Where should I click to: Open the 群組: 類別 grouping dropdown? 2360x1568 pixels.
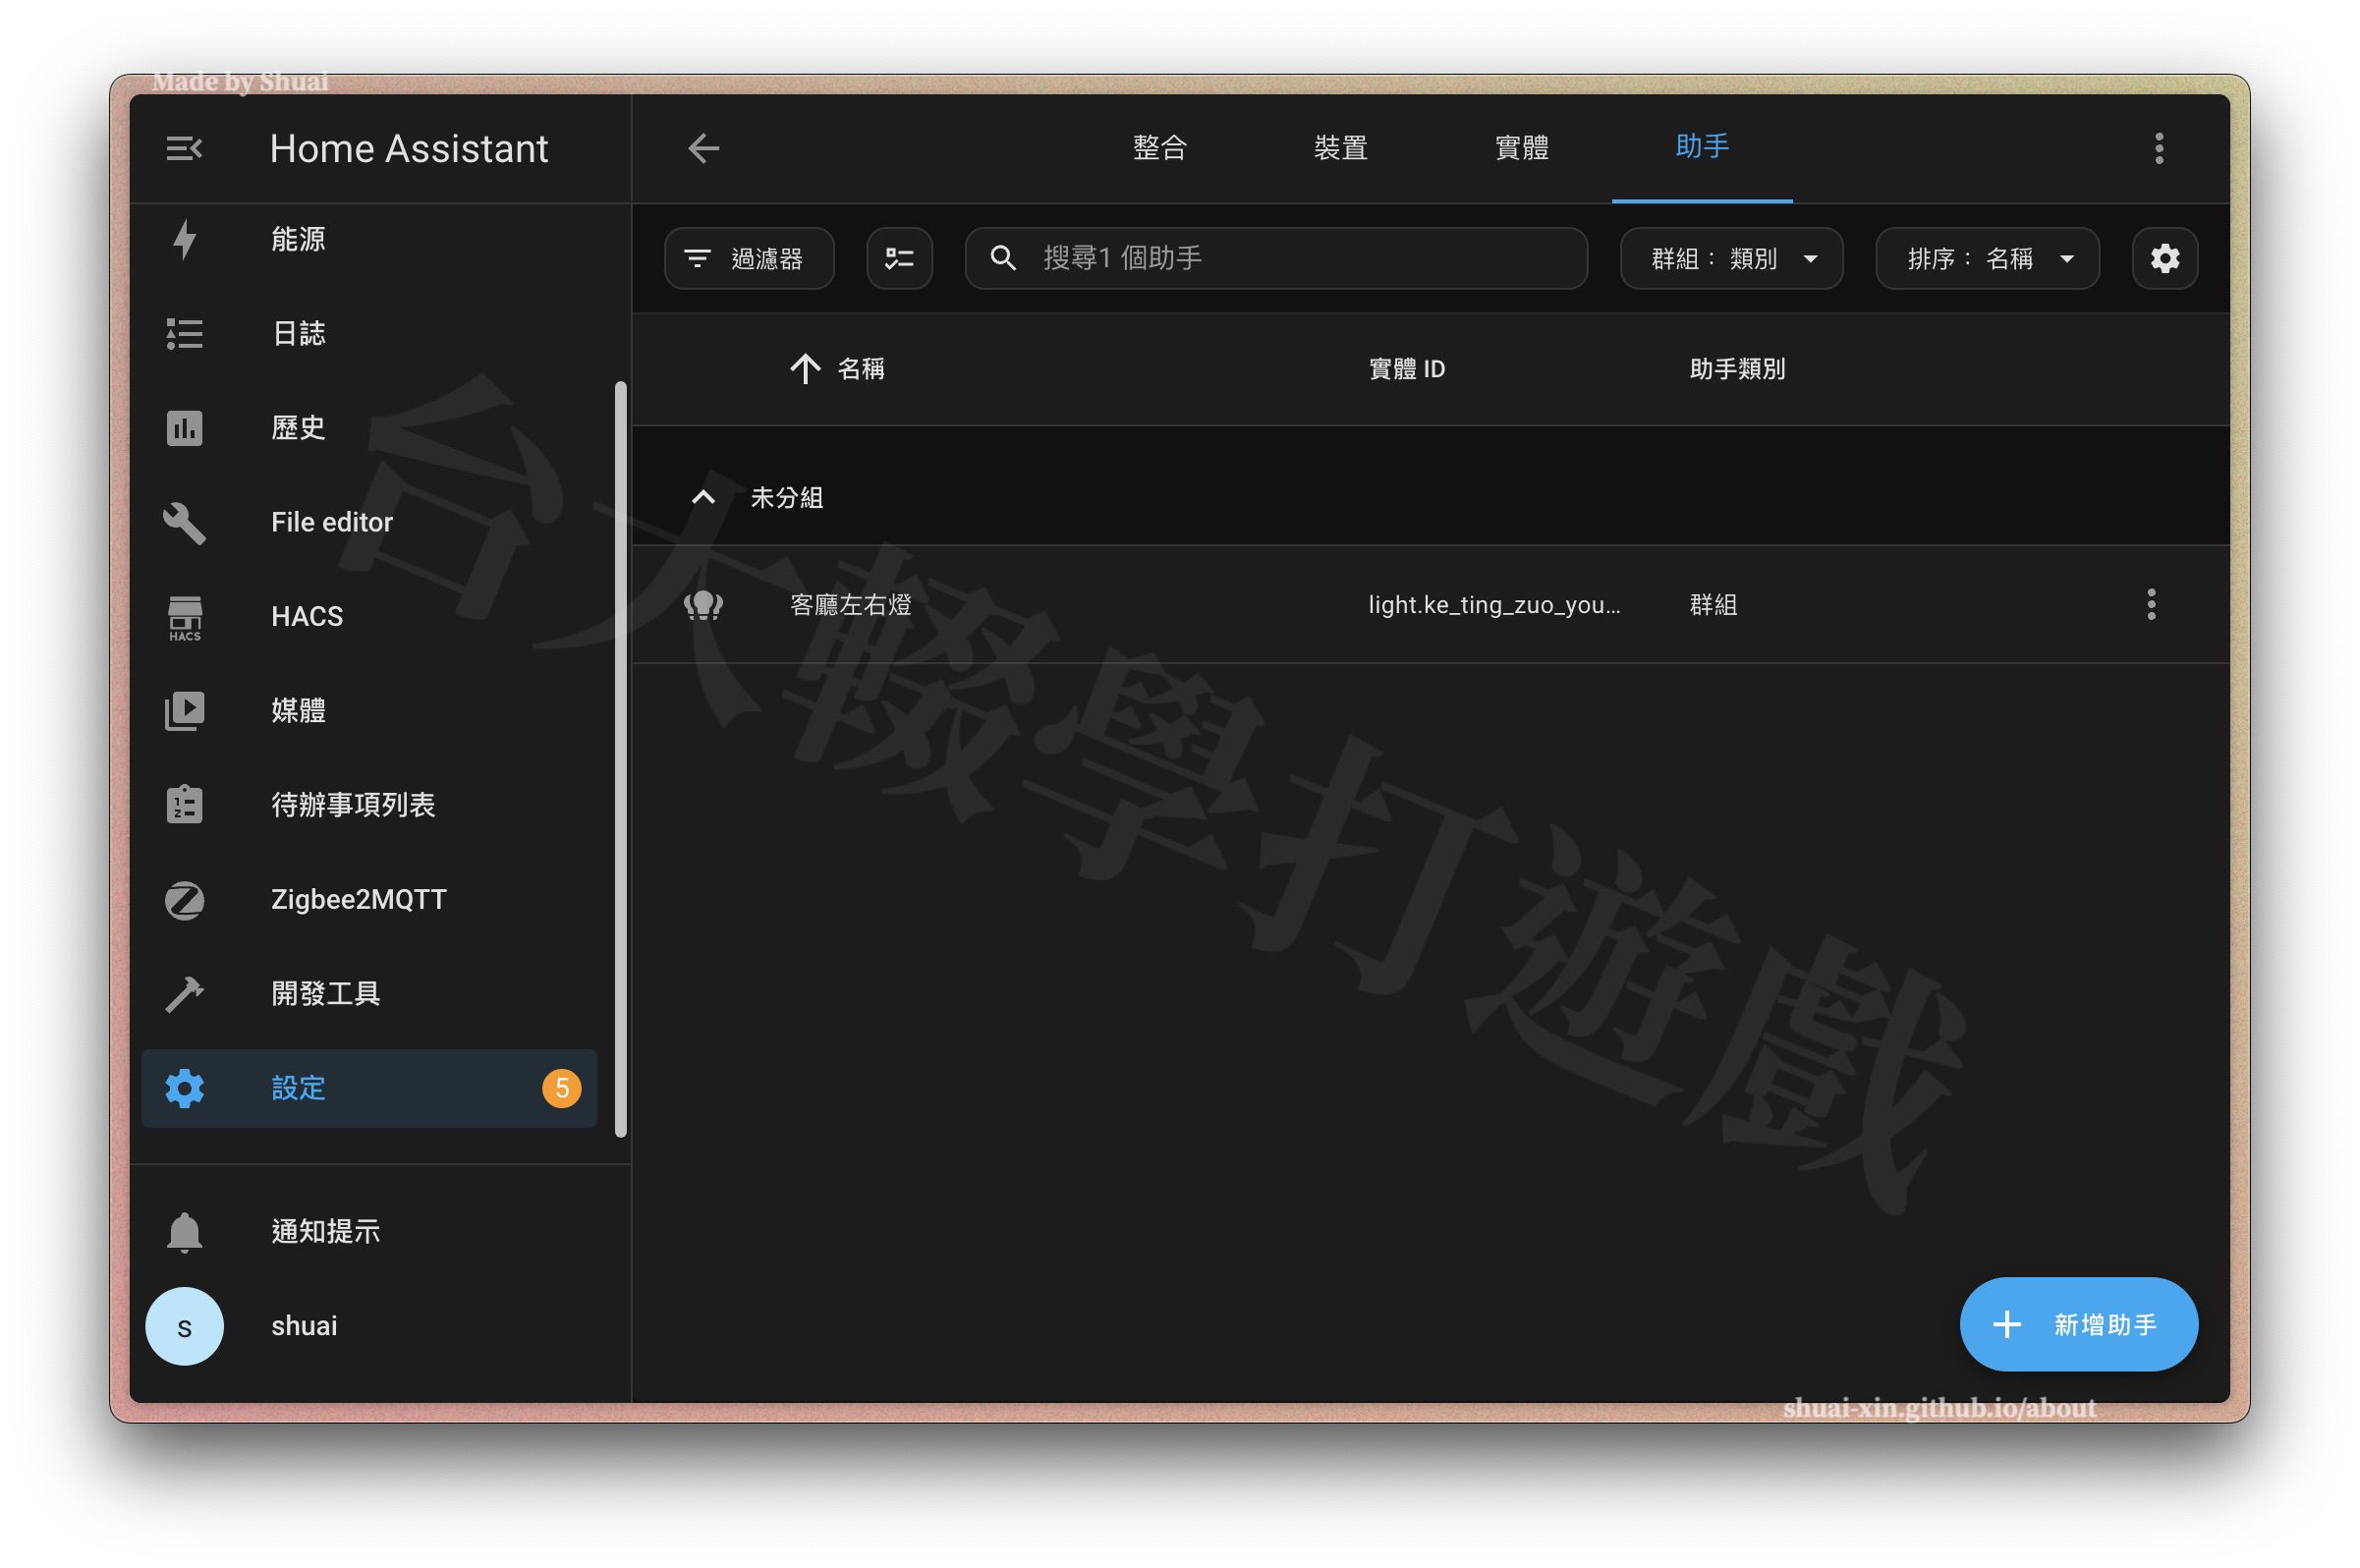[1731, 258]
